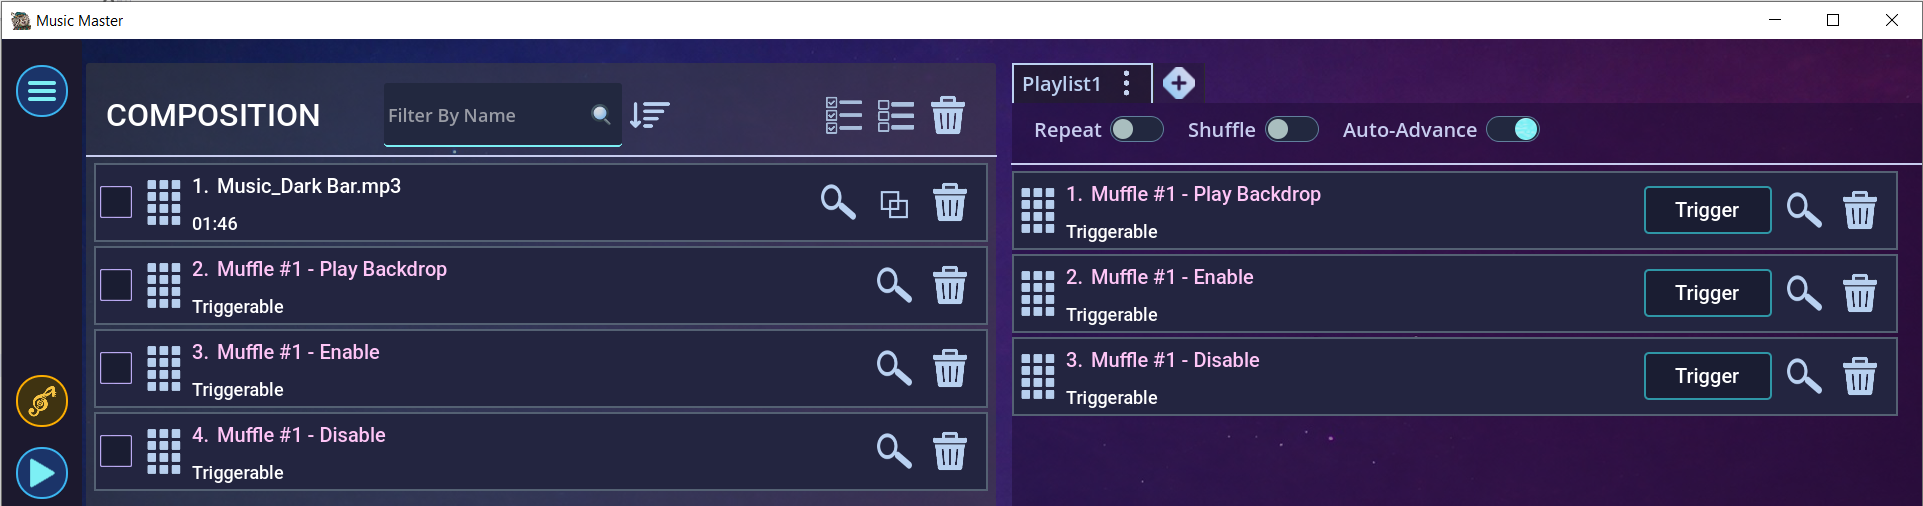
Task: Delete Muffle #1 - Enable from composition list
Action: click(x=950, y=368)
